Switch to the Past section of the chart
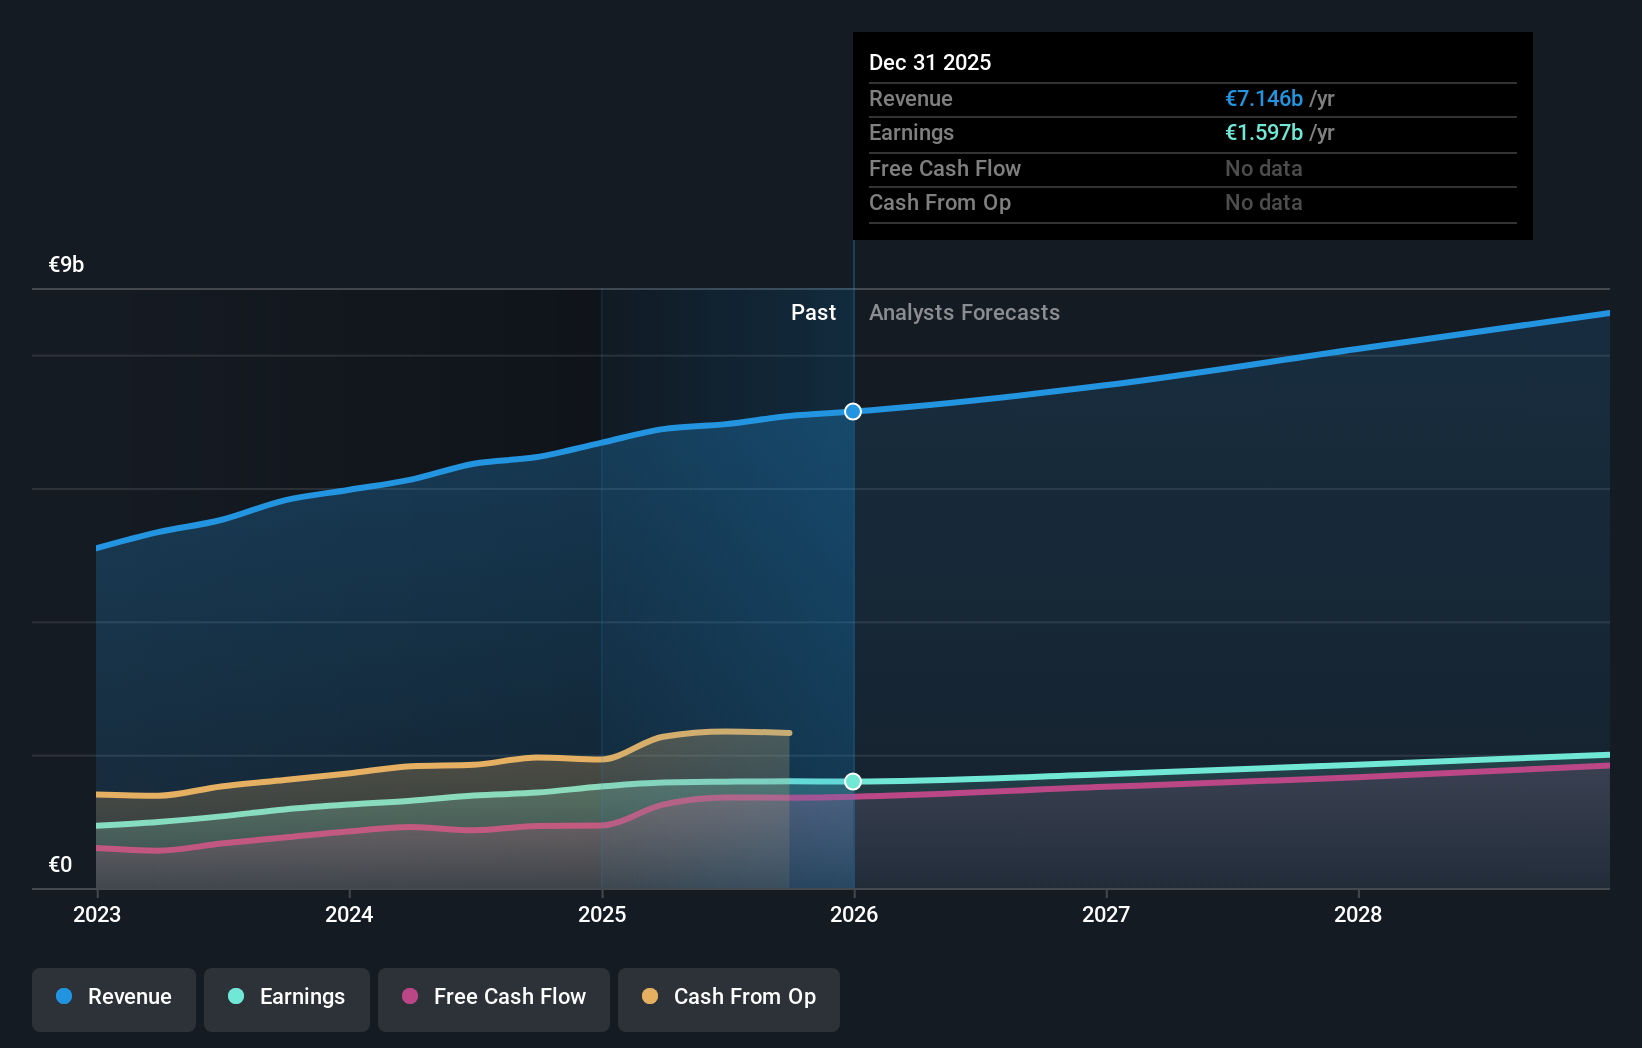Viewport: 1642px width, 1048px height. click(813, 312)
